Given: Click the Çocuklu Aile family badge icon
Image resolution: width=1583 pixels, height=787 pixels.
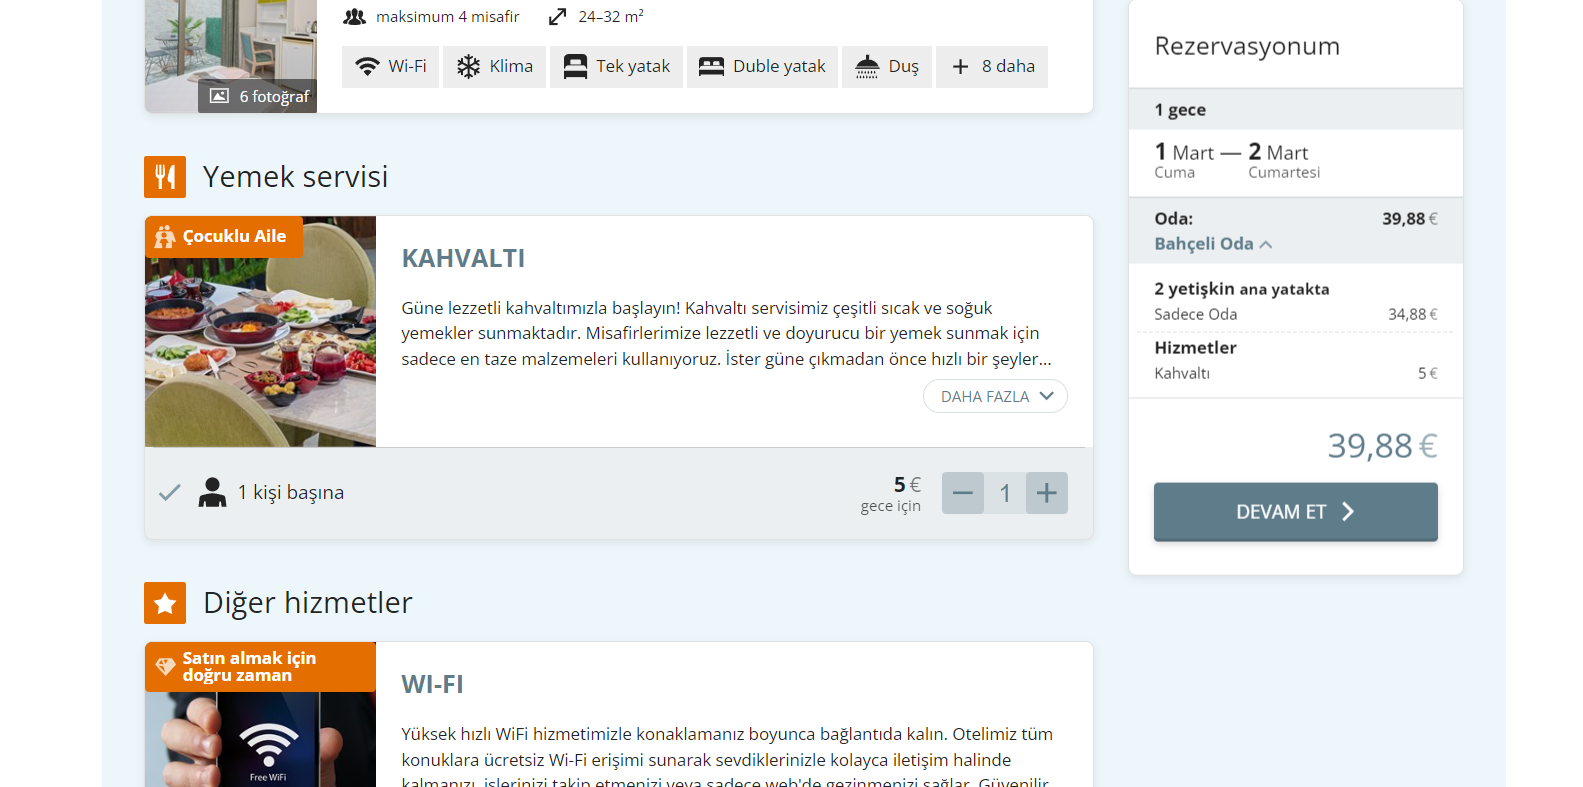Looking at the screenshot, I should [165, 237].
